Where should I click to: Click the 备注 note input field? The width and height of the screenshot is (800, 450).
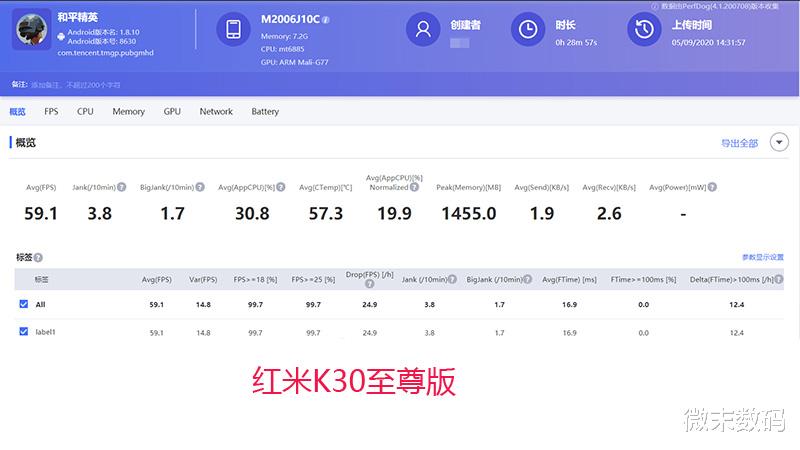click(76, 85)
